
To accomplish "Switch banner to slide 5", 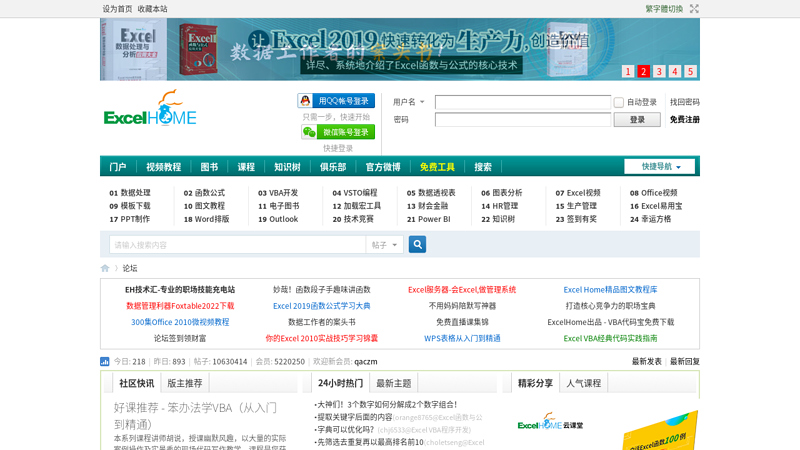I will [x=690, y=71].
